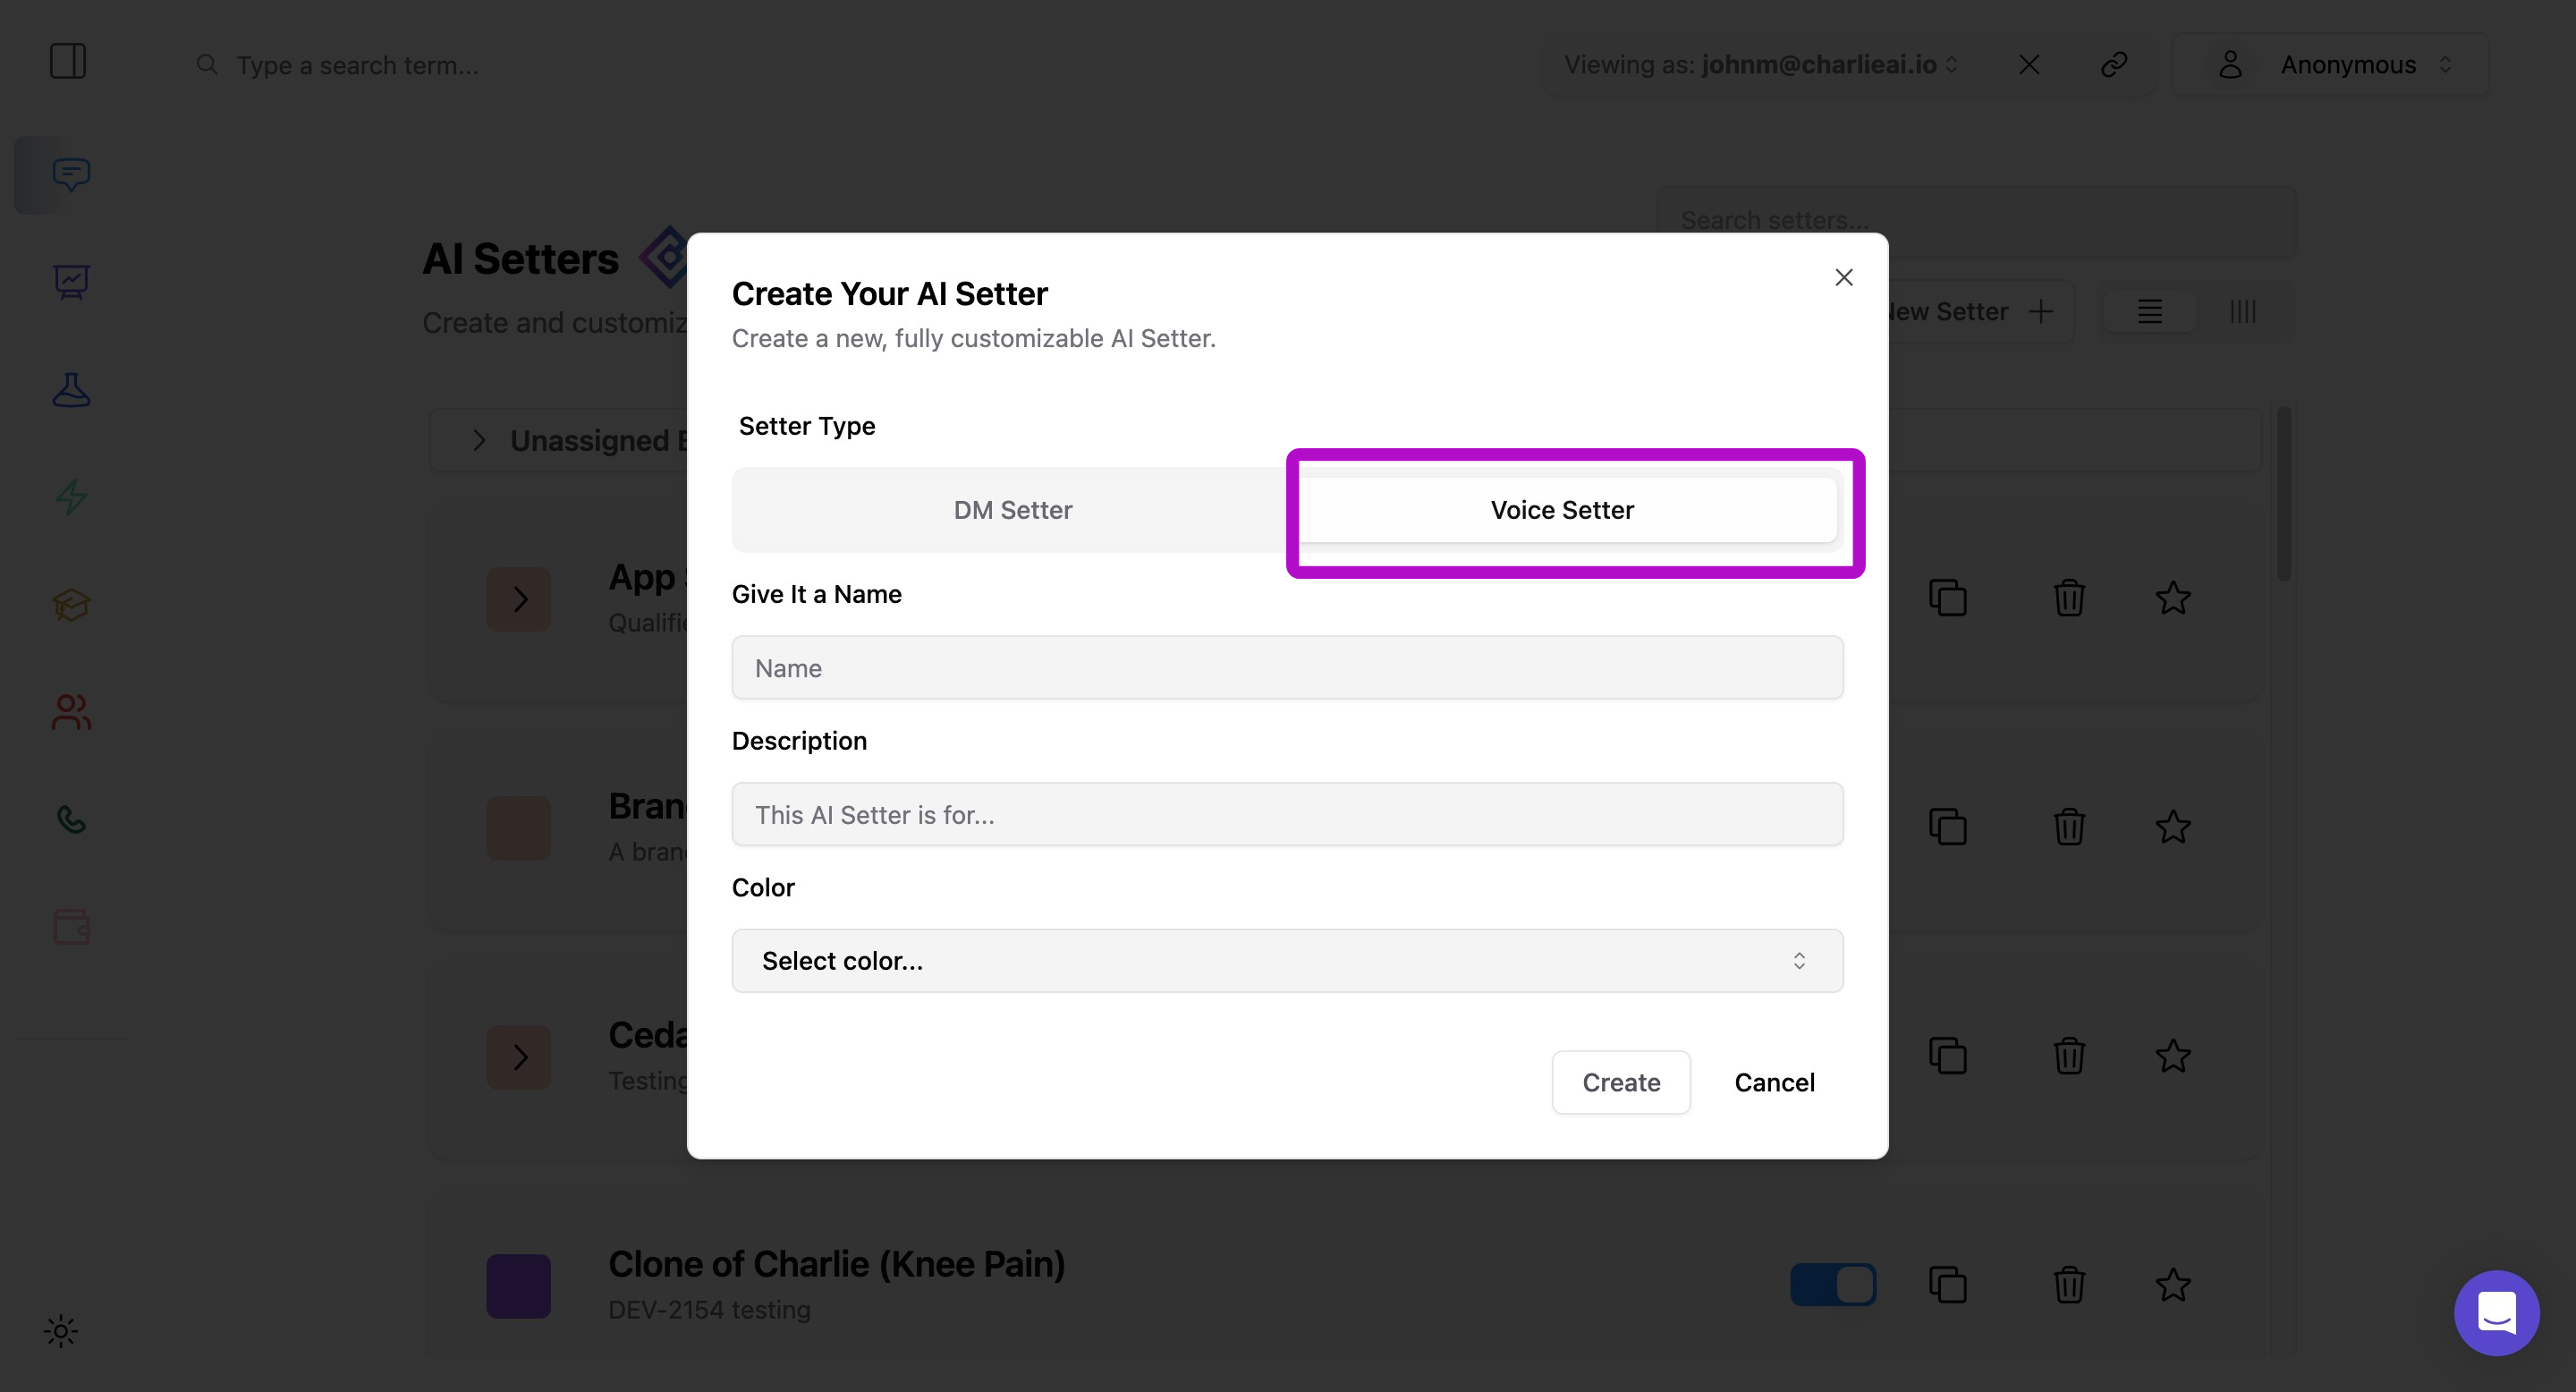Open the conversations chat icon in sidebar
The image size is (2576, 1392).
[71, 175]
